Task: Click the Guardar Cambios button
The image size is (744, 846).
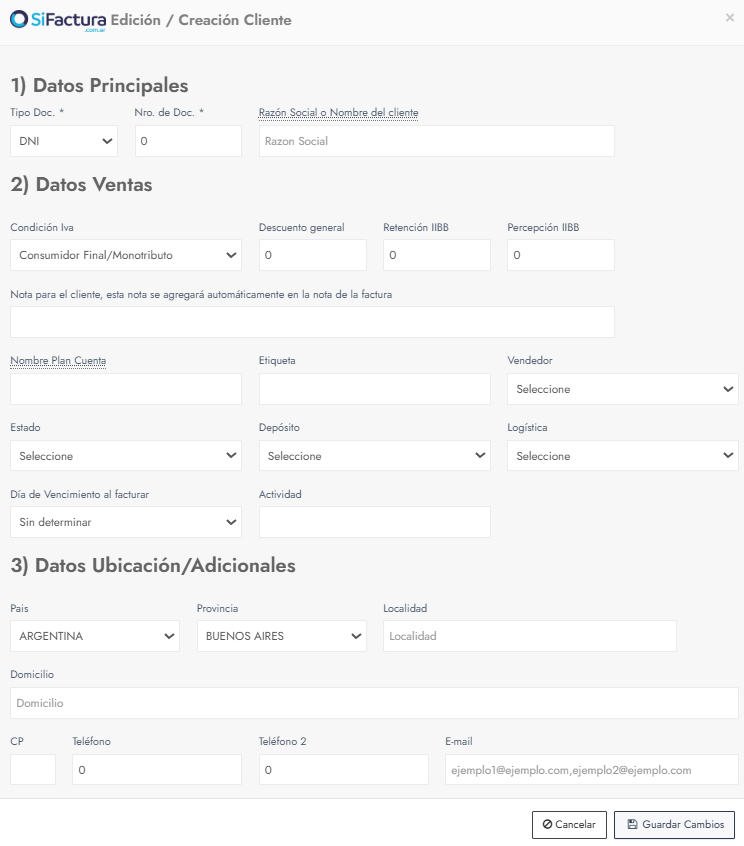Action: click(674, 825)
